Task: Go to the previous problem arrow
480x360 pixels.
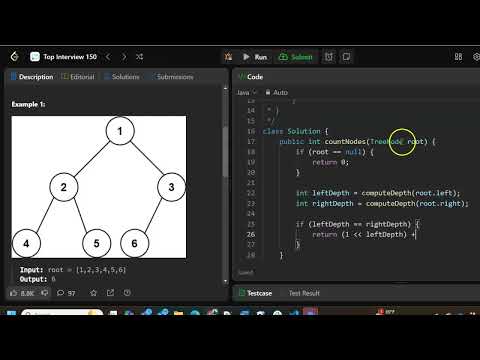Action: tap(108, 57)
